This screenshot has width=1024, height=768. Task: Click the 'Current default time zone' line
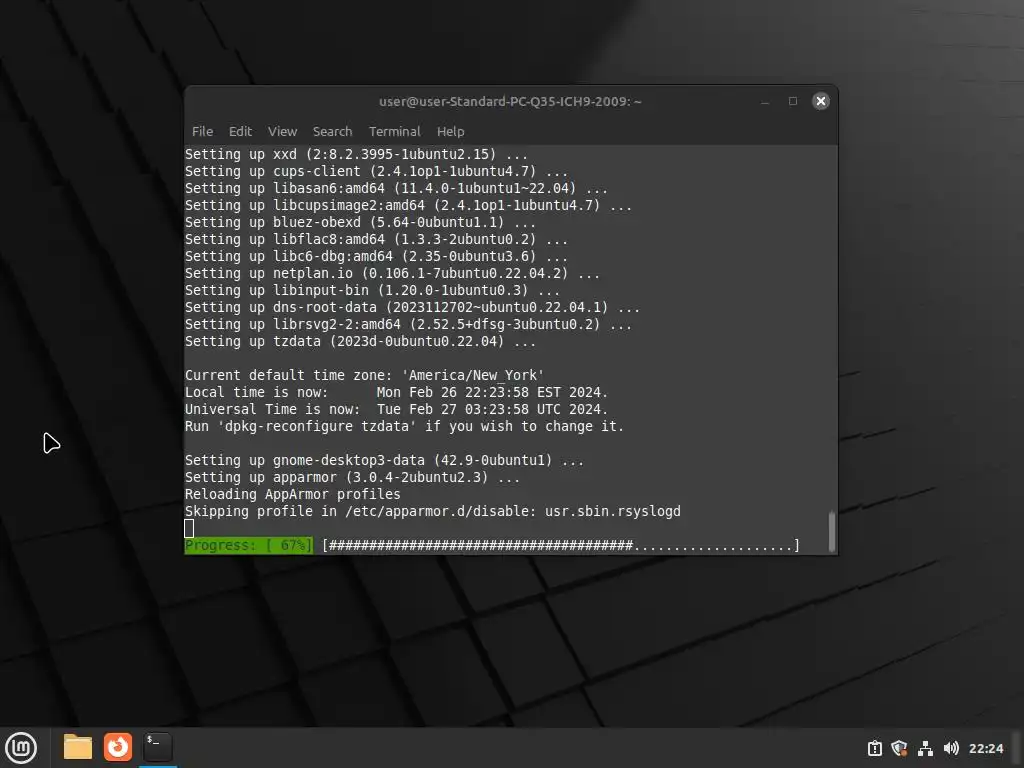click(x=364, y=376)
